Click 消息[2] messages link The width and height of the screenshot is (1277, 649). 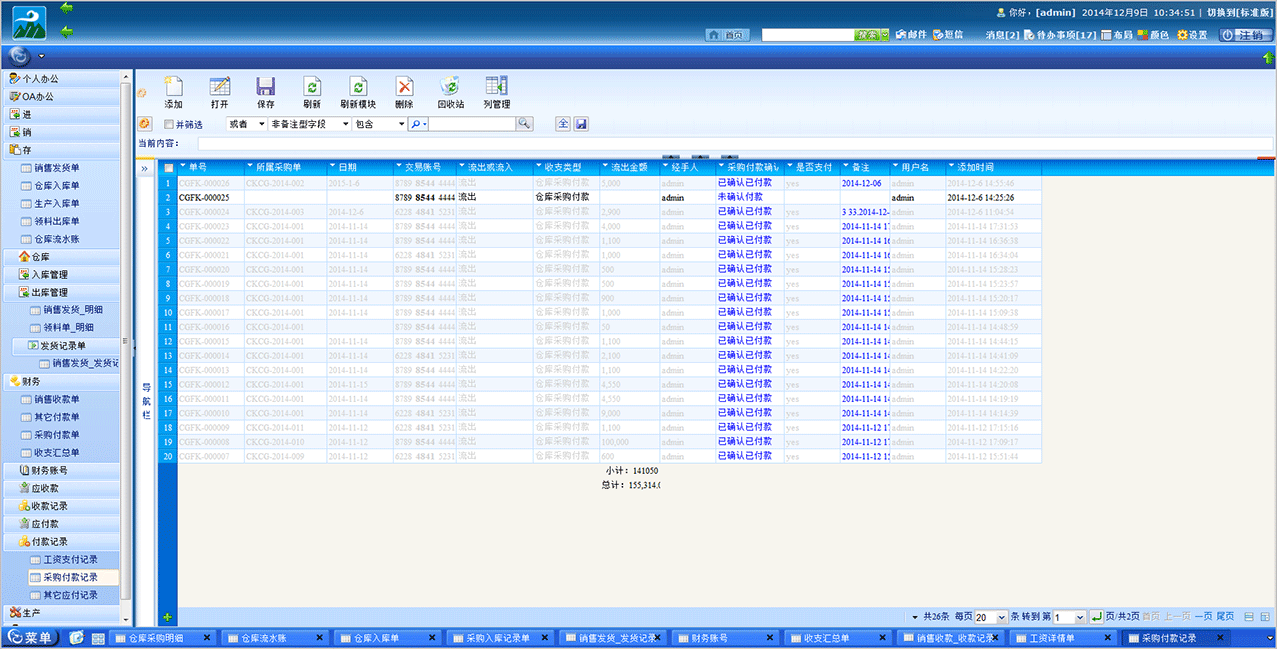coord(1003,35)
